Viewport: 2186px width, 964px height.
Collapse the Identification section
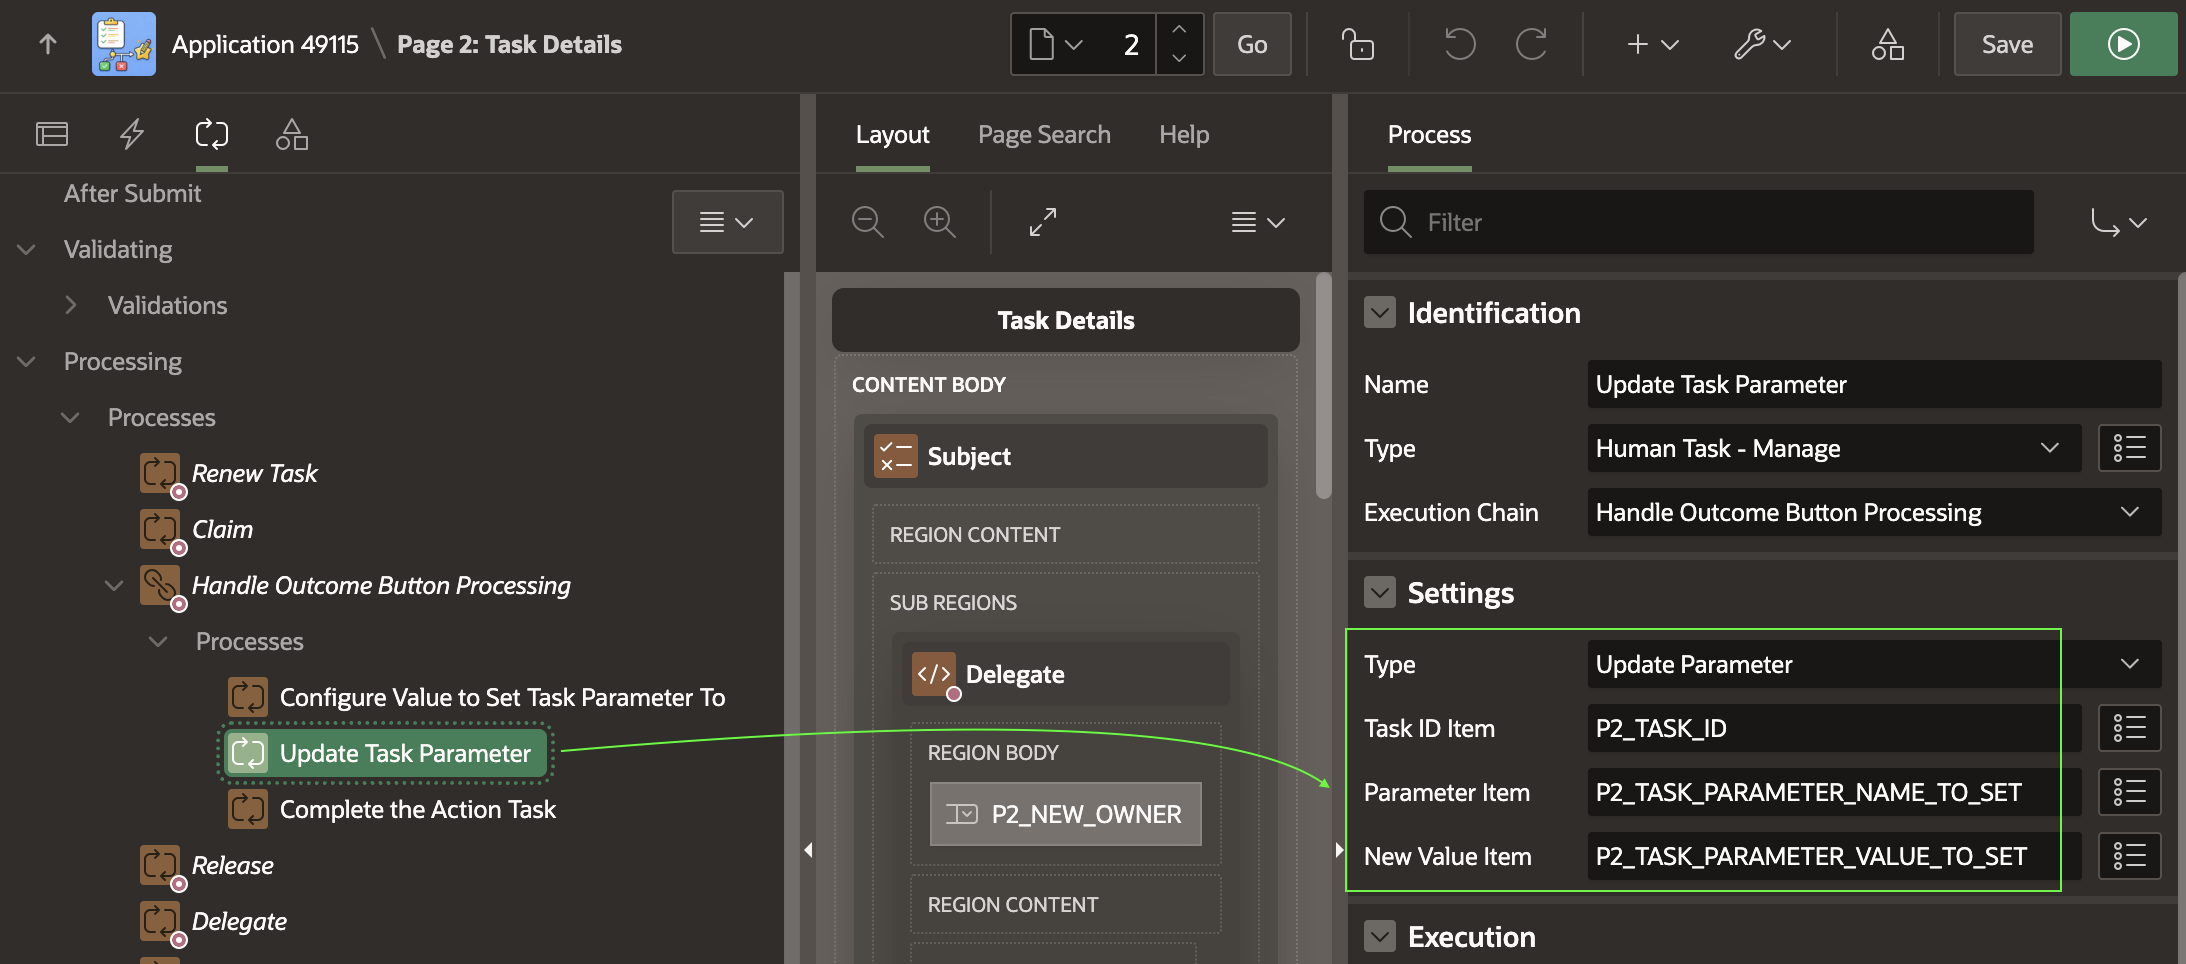(1380, 313)
